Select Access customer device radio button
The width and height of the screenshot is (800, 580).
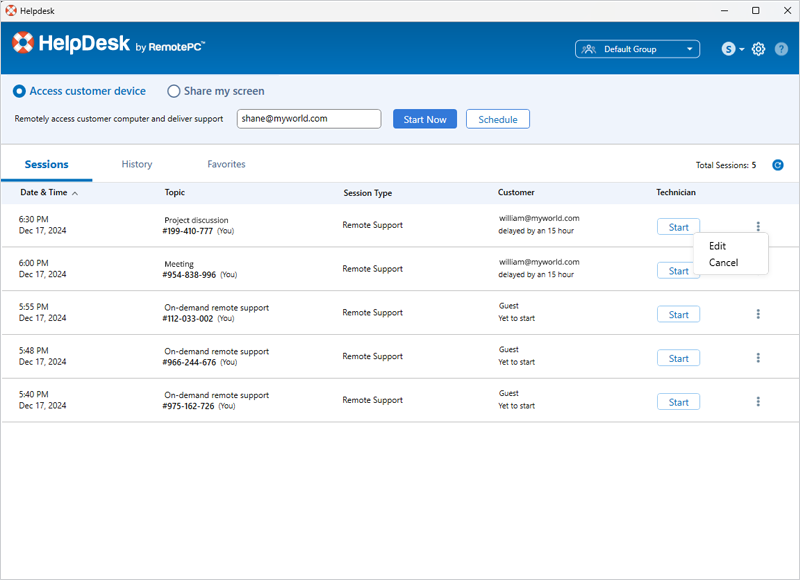pyautogui.click(x=19, y=91)
